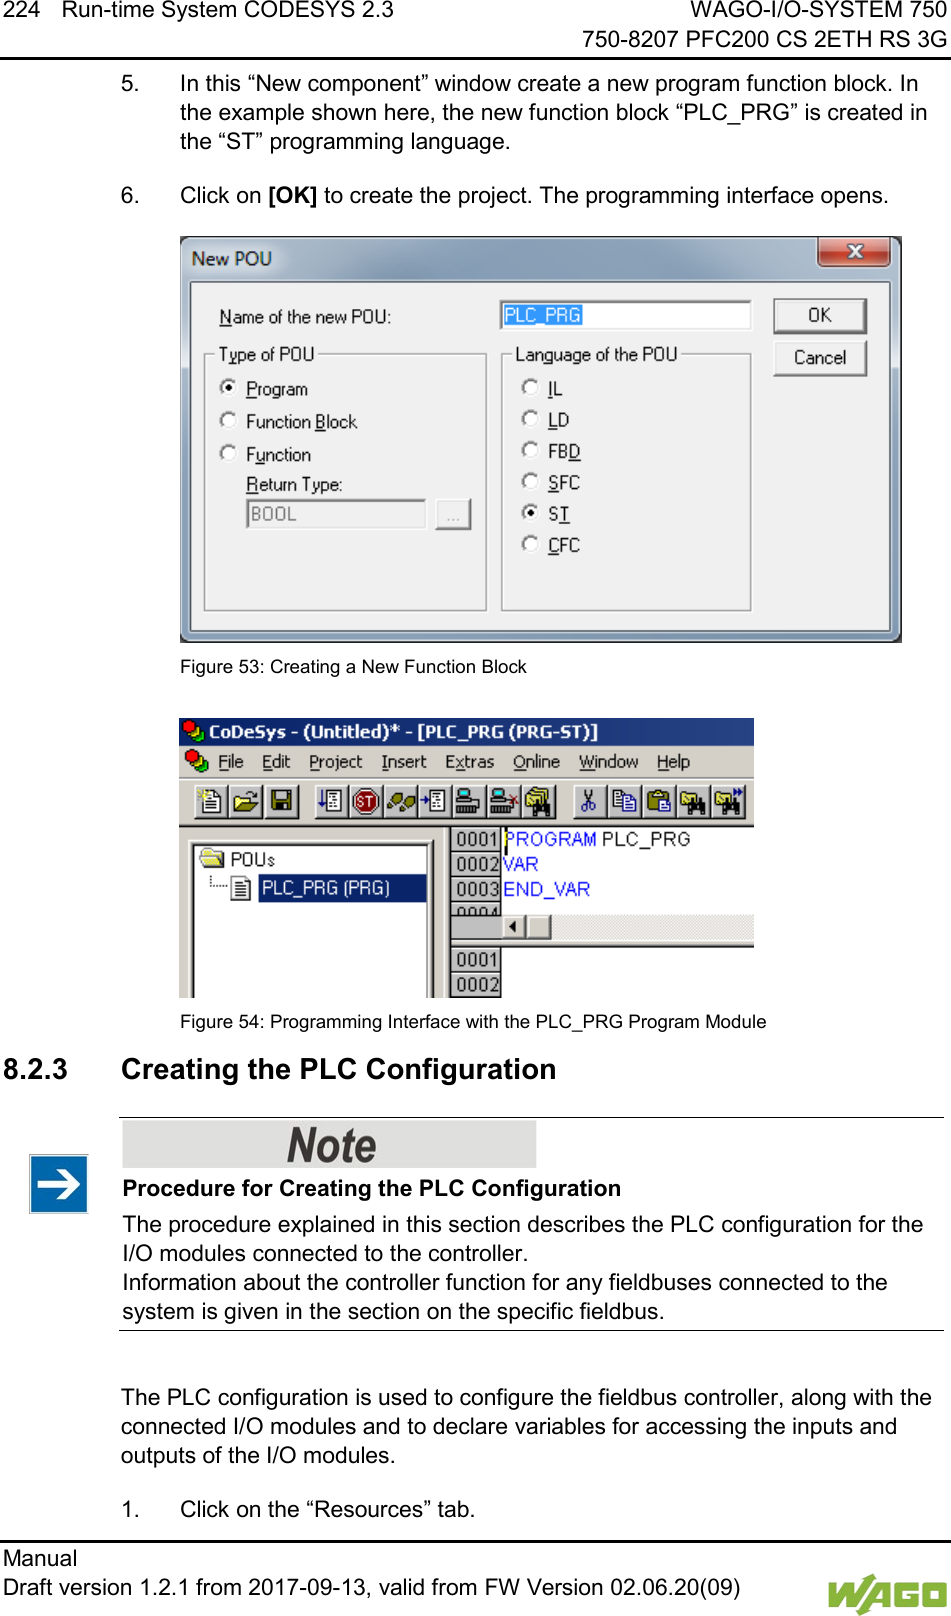Click heading 'Creating the PLC Configuration'

pos(339,1069)
